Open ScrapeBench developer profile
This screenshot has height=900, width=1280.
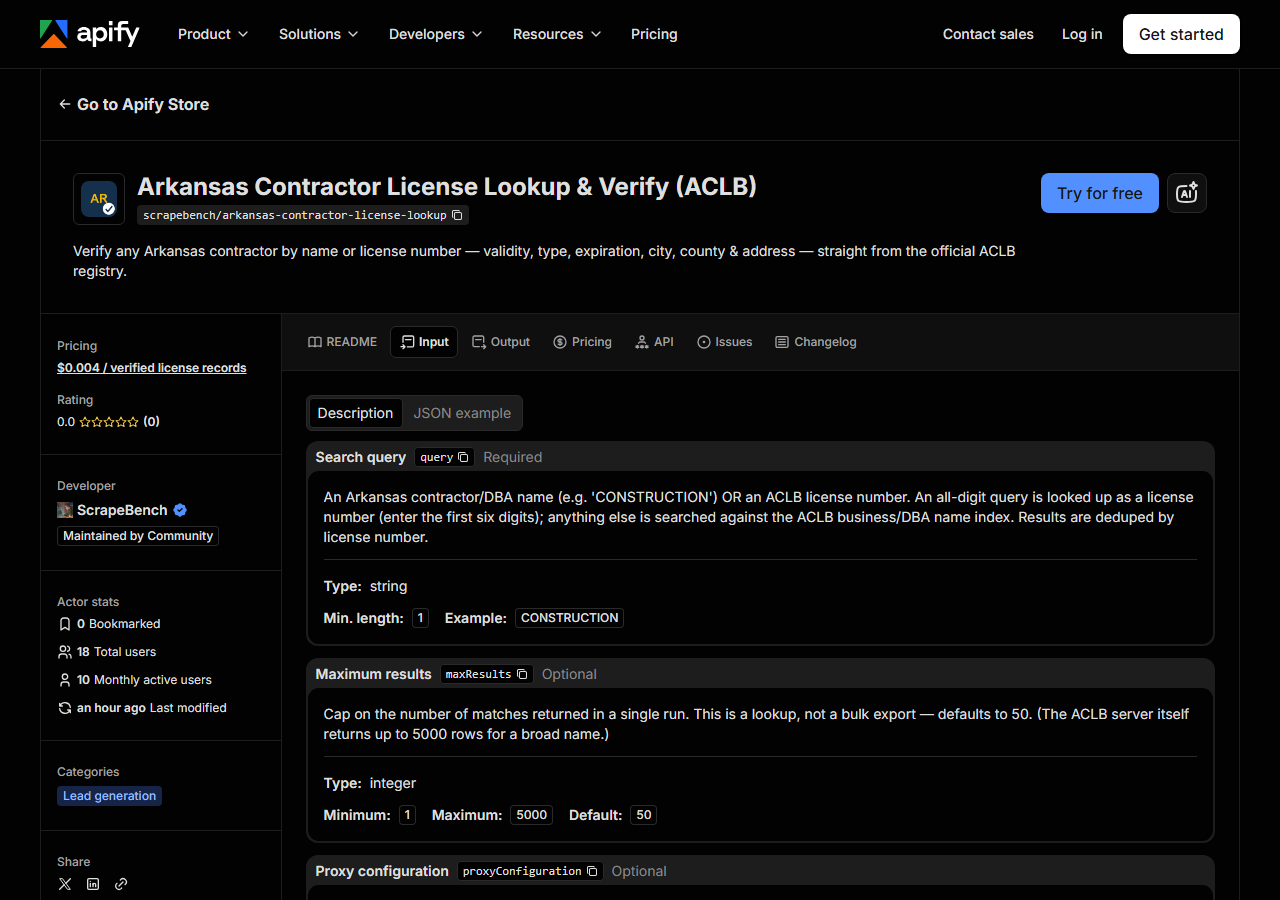122,510
